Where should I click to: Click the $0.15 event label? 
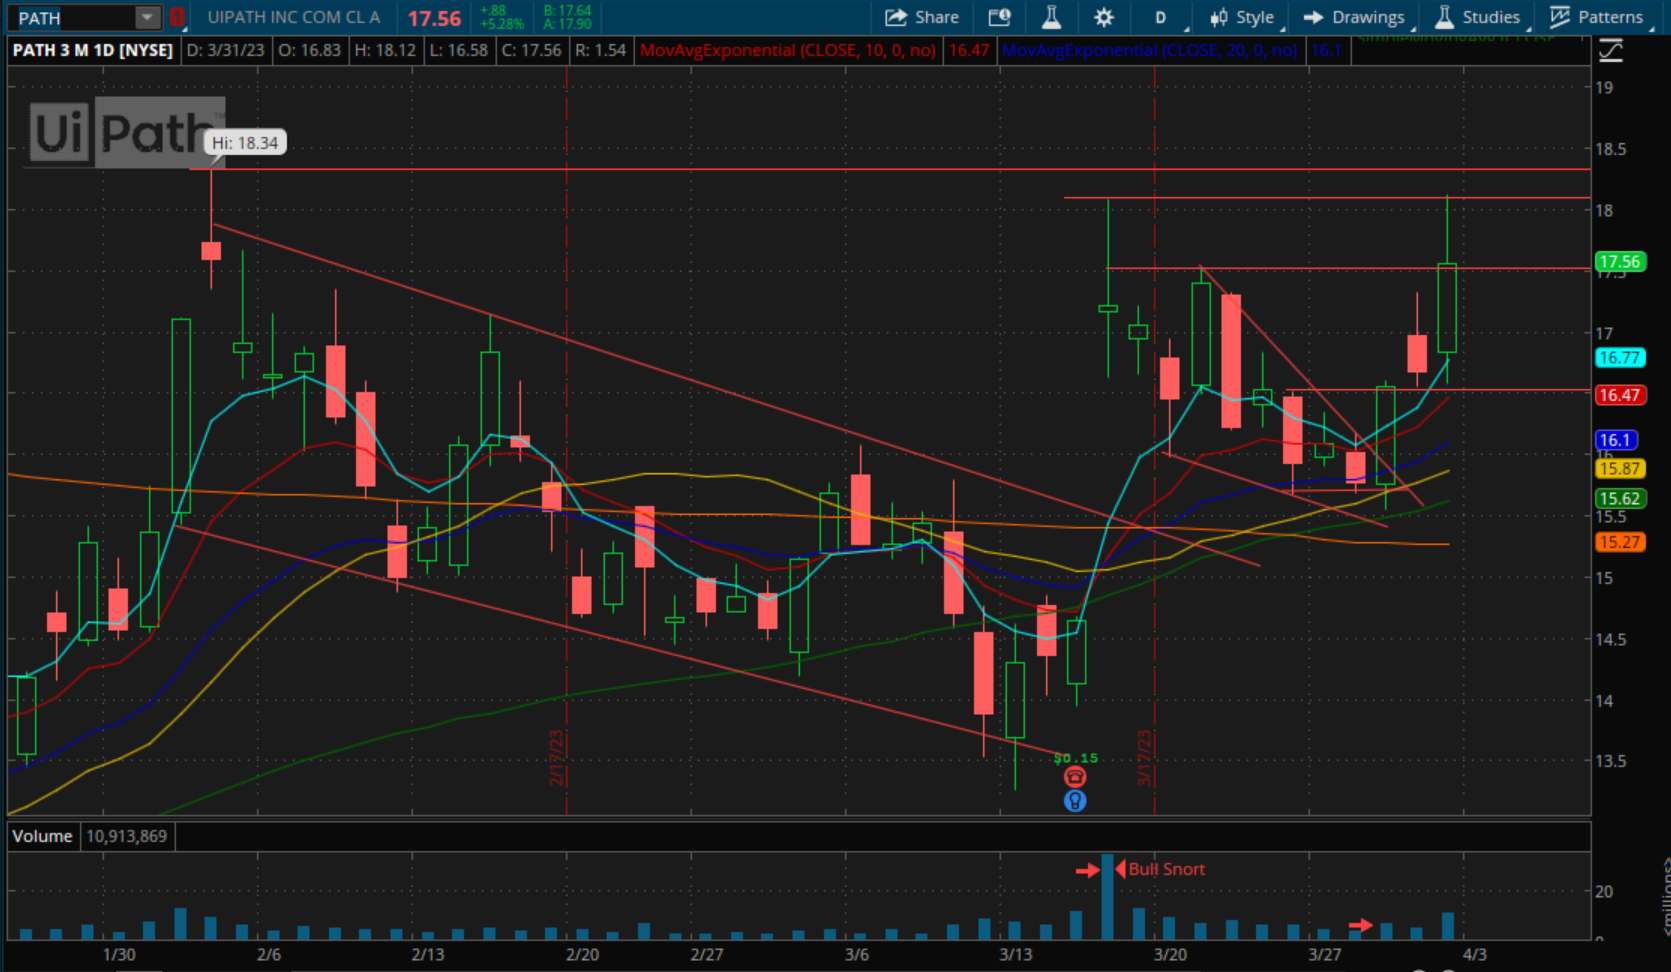click(1076, 758)
